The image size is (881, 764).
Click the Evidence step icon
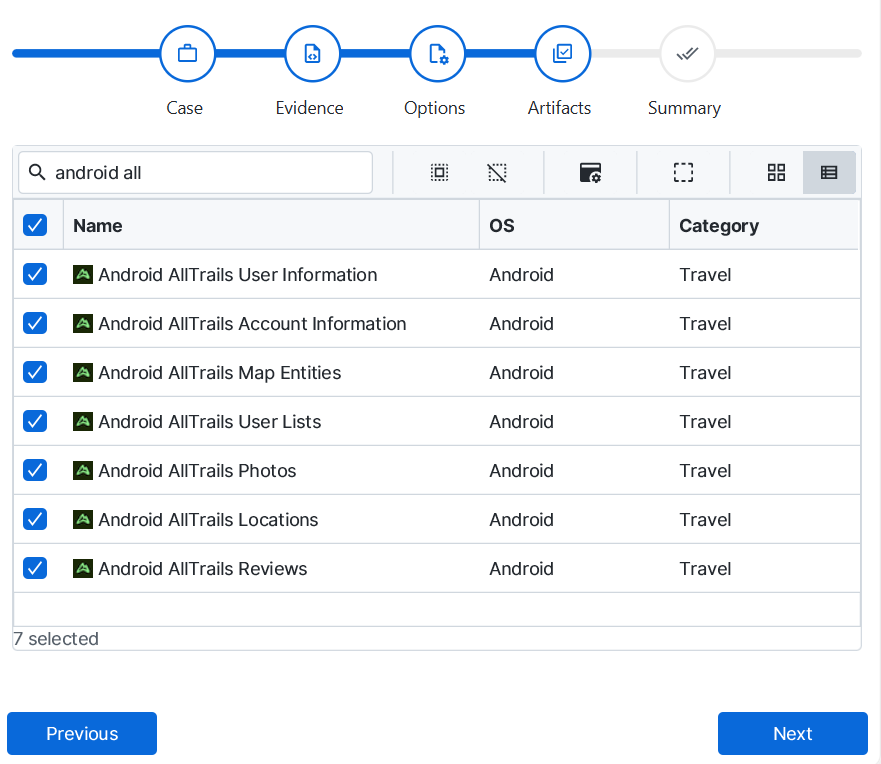coord(312,54)
